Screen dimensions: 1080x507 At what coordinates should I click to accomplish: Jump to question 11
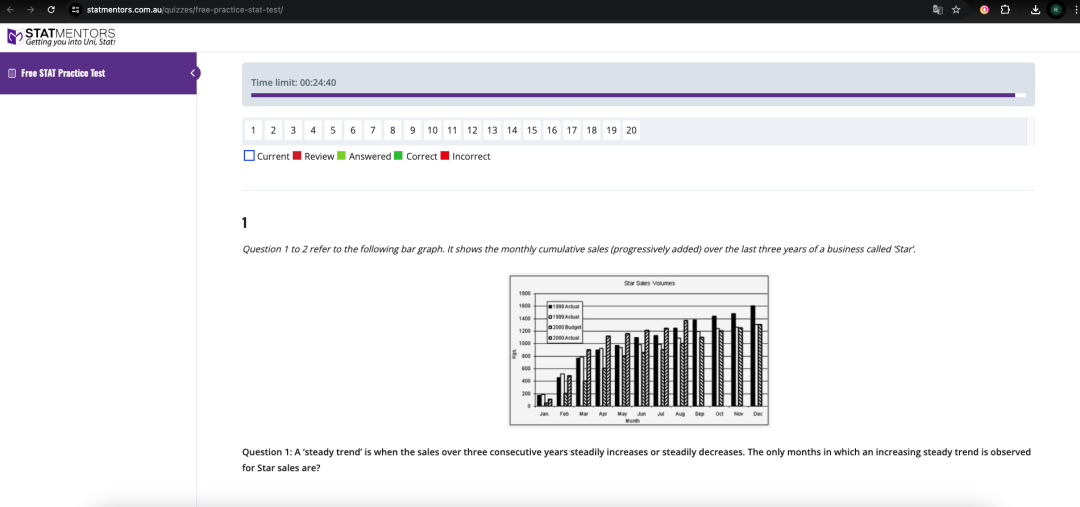[452, 130]
